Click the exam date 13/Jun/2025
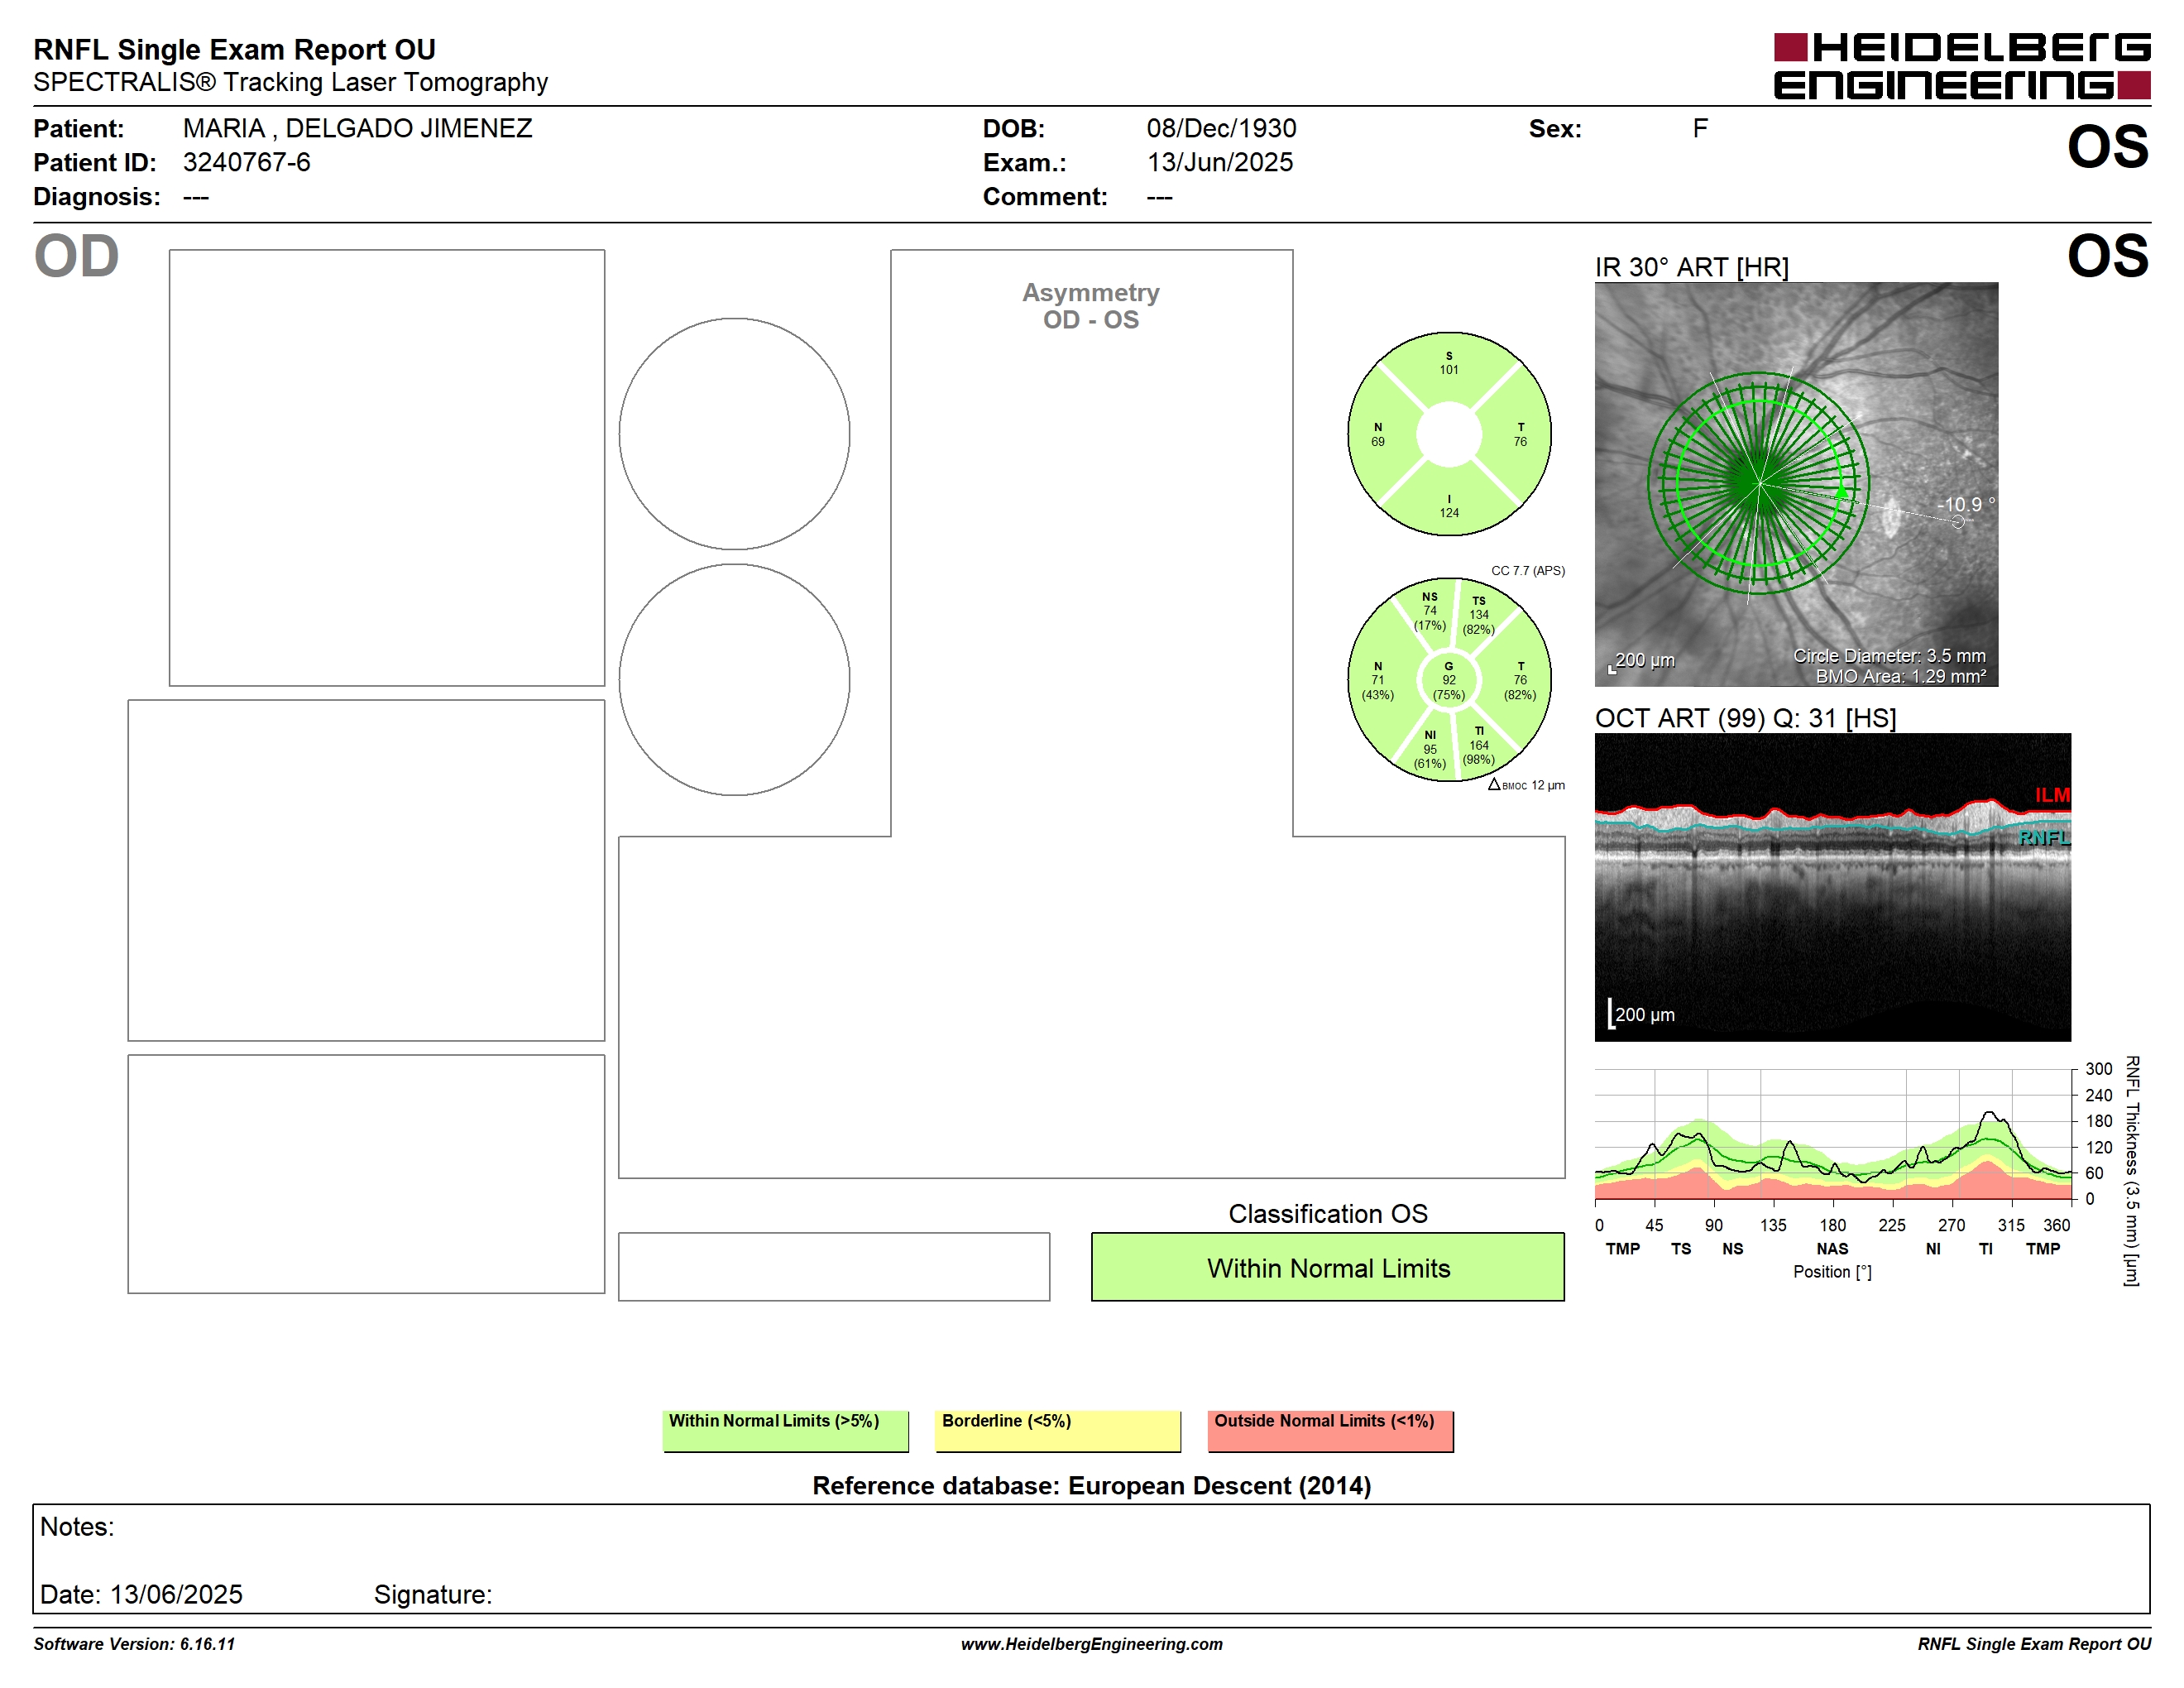The height and width of the screenshot is (1688, 2184). (x=1220, y=162)
